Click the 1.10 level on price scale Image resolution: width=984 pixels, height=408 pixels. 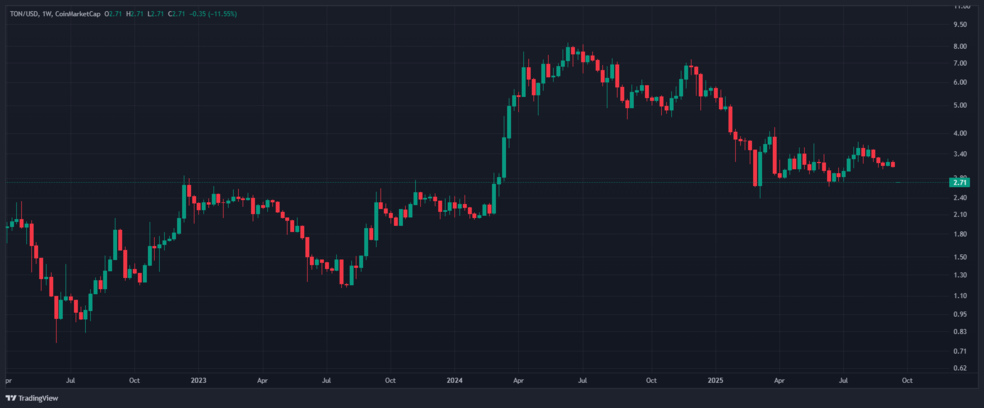(x=960, y=295)
